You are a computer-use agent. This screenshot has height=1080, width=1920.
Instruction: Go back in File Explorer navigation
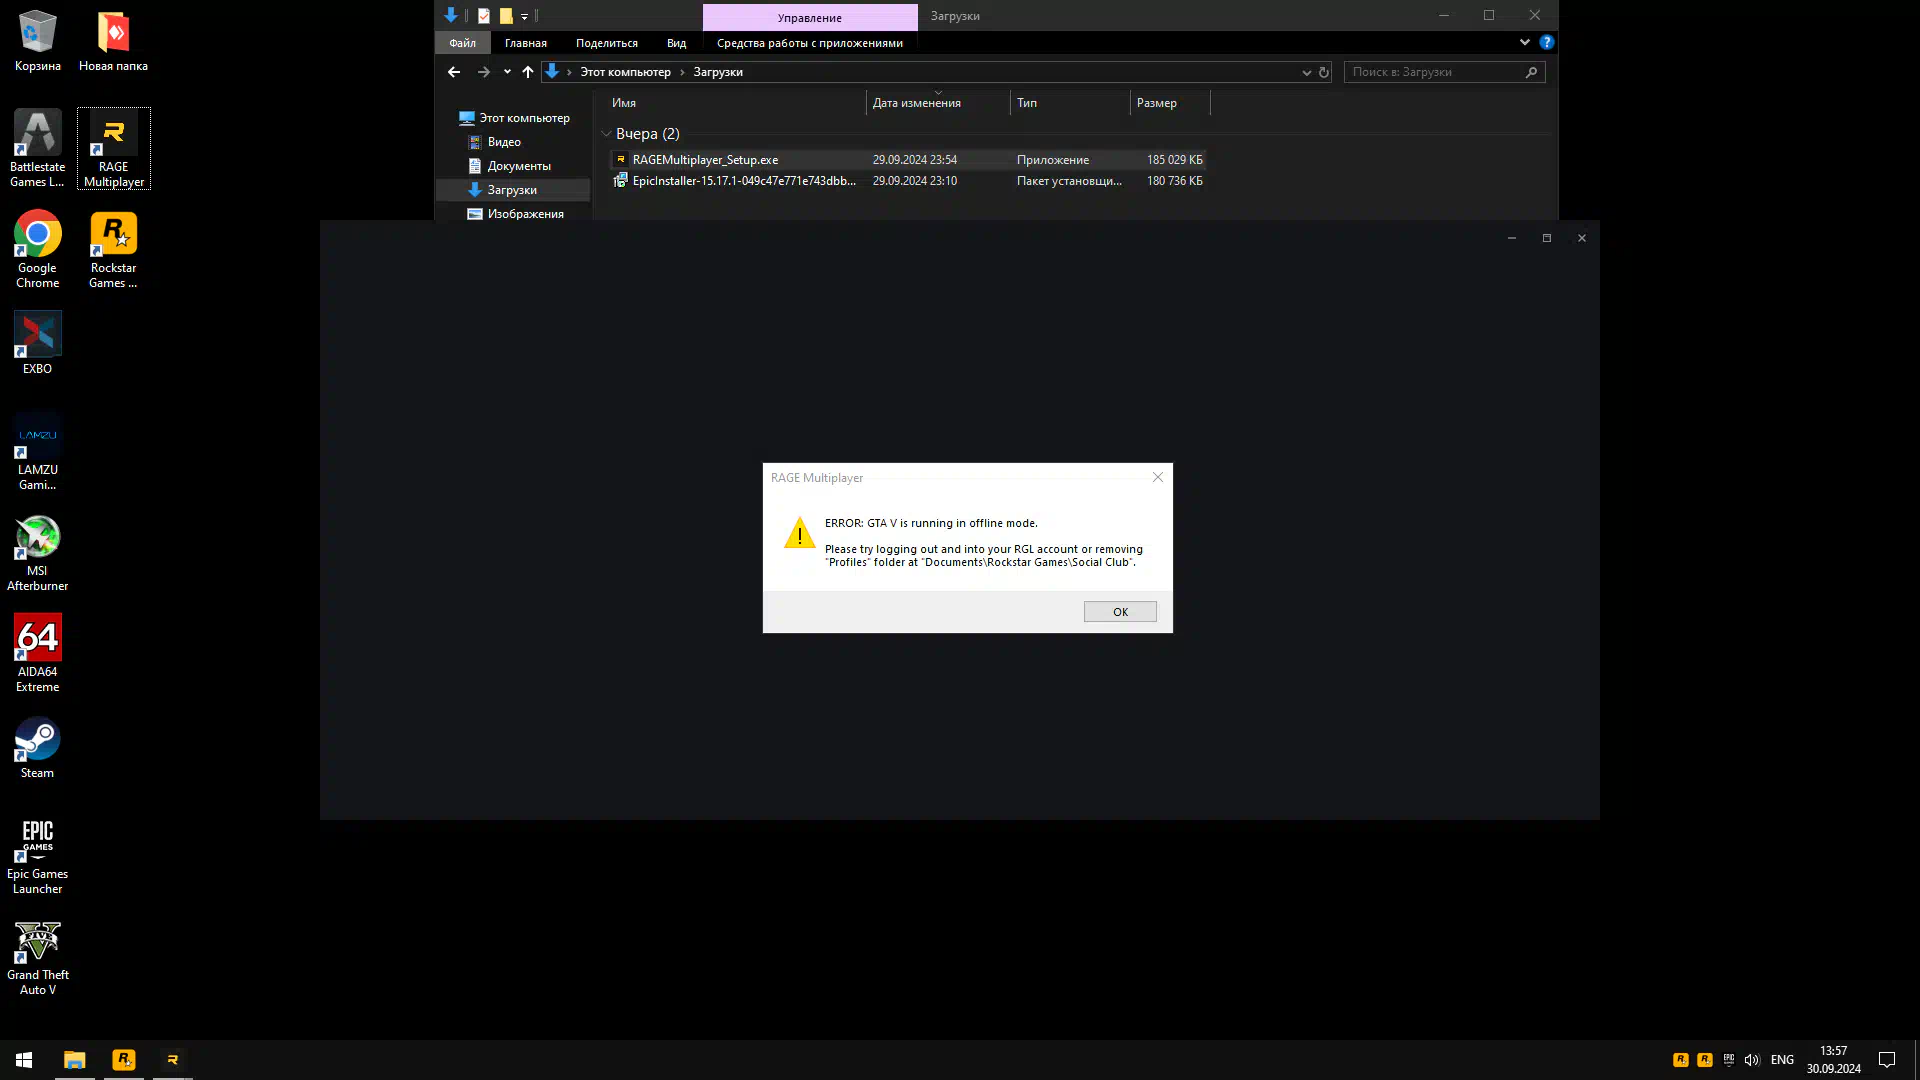(454, 72)
